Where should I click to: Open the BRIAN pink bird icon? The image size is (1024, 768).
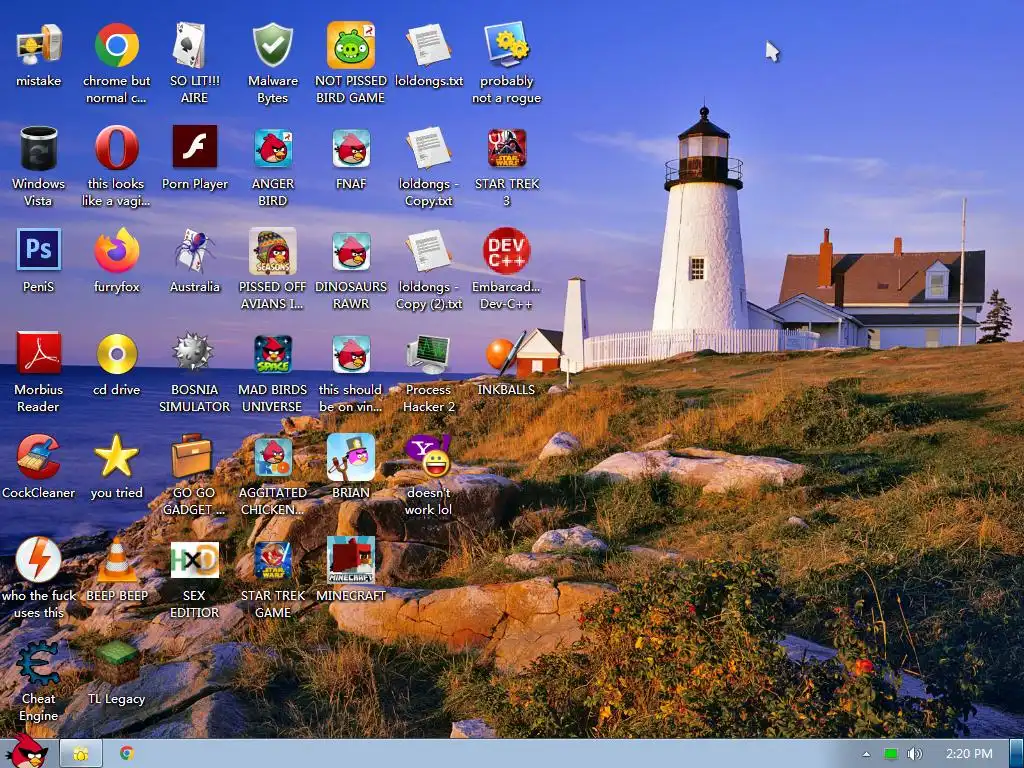(351, 457)
